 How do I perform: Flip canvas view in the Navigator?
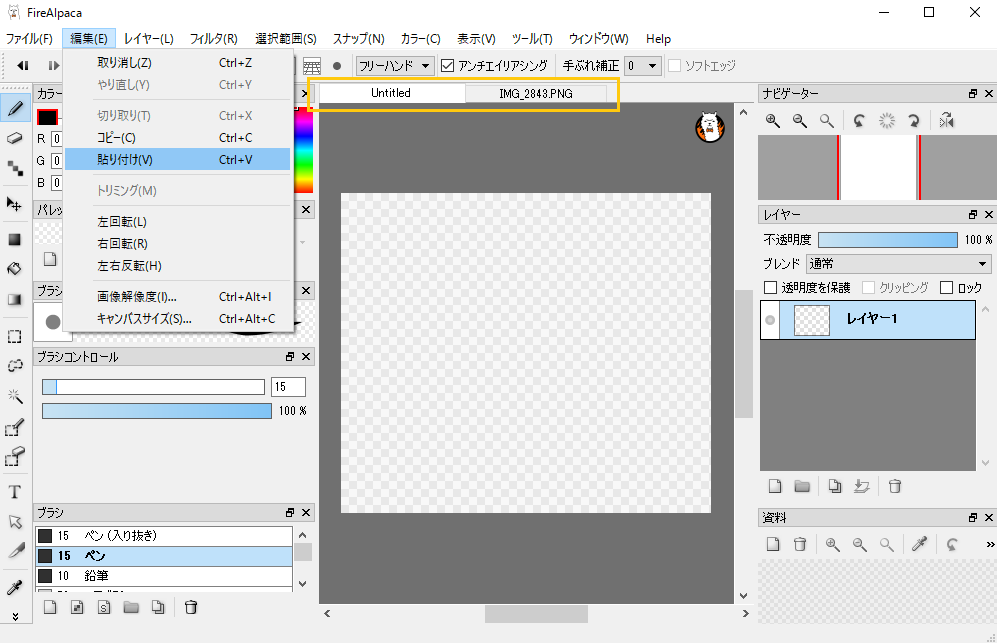(947, 121)
